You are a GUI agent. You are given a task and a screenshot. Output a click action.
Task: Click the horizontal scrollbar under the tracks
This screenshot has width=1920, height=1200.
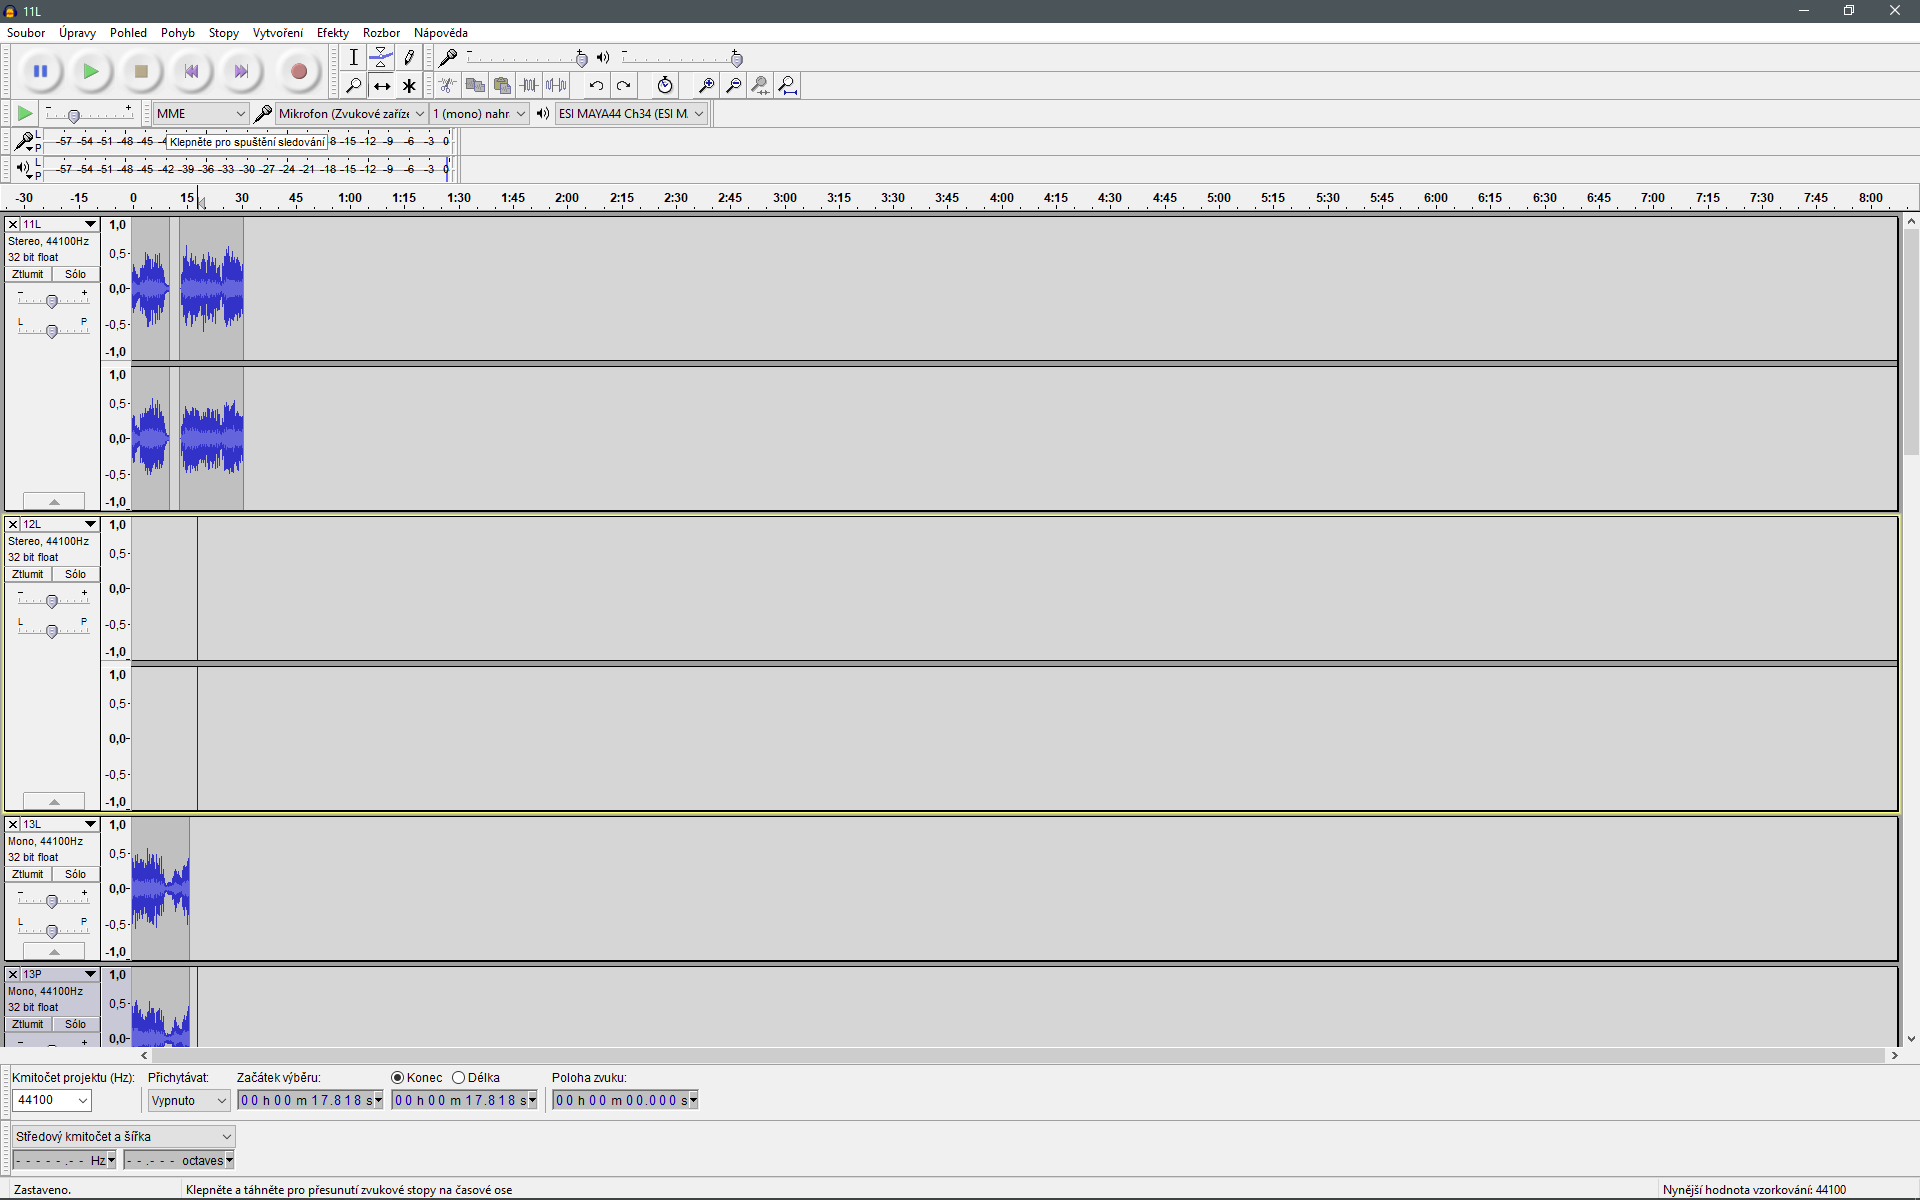(x=1018, y=1055)
